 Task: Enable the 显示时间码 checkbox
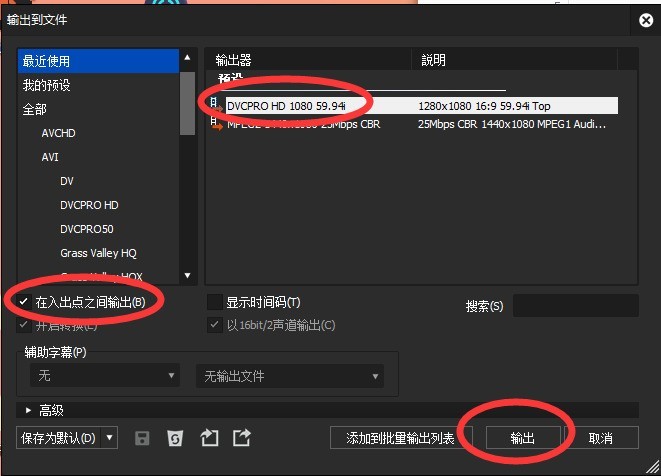coord(214,302)
